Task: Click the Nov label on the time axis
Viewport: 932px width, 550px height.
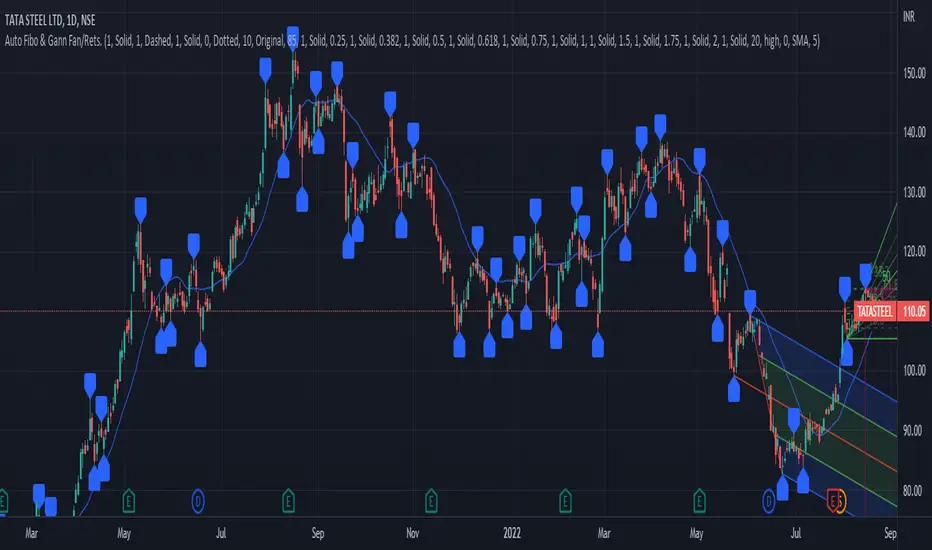Action: [x=413, y=533]
